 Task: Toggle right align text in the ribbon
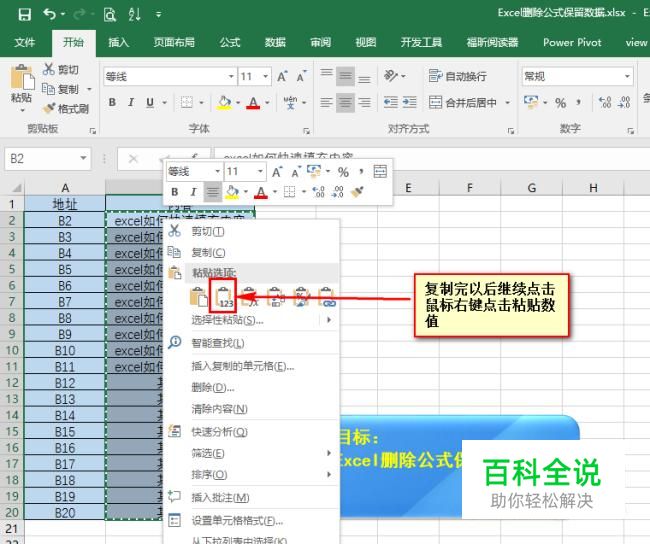364,102
